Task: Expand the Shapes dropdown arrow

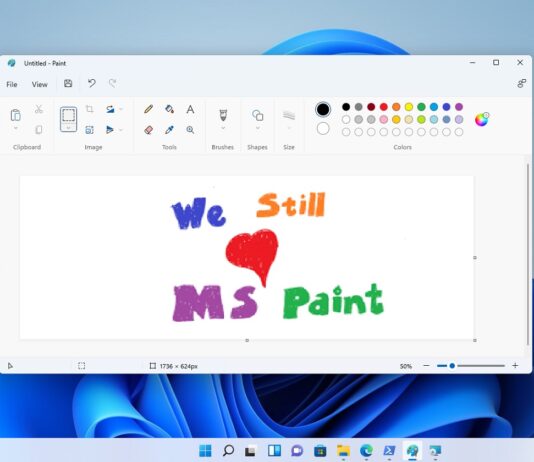Action: coord(258,128)
